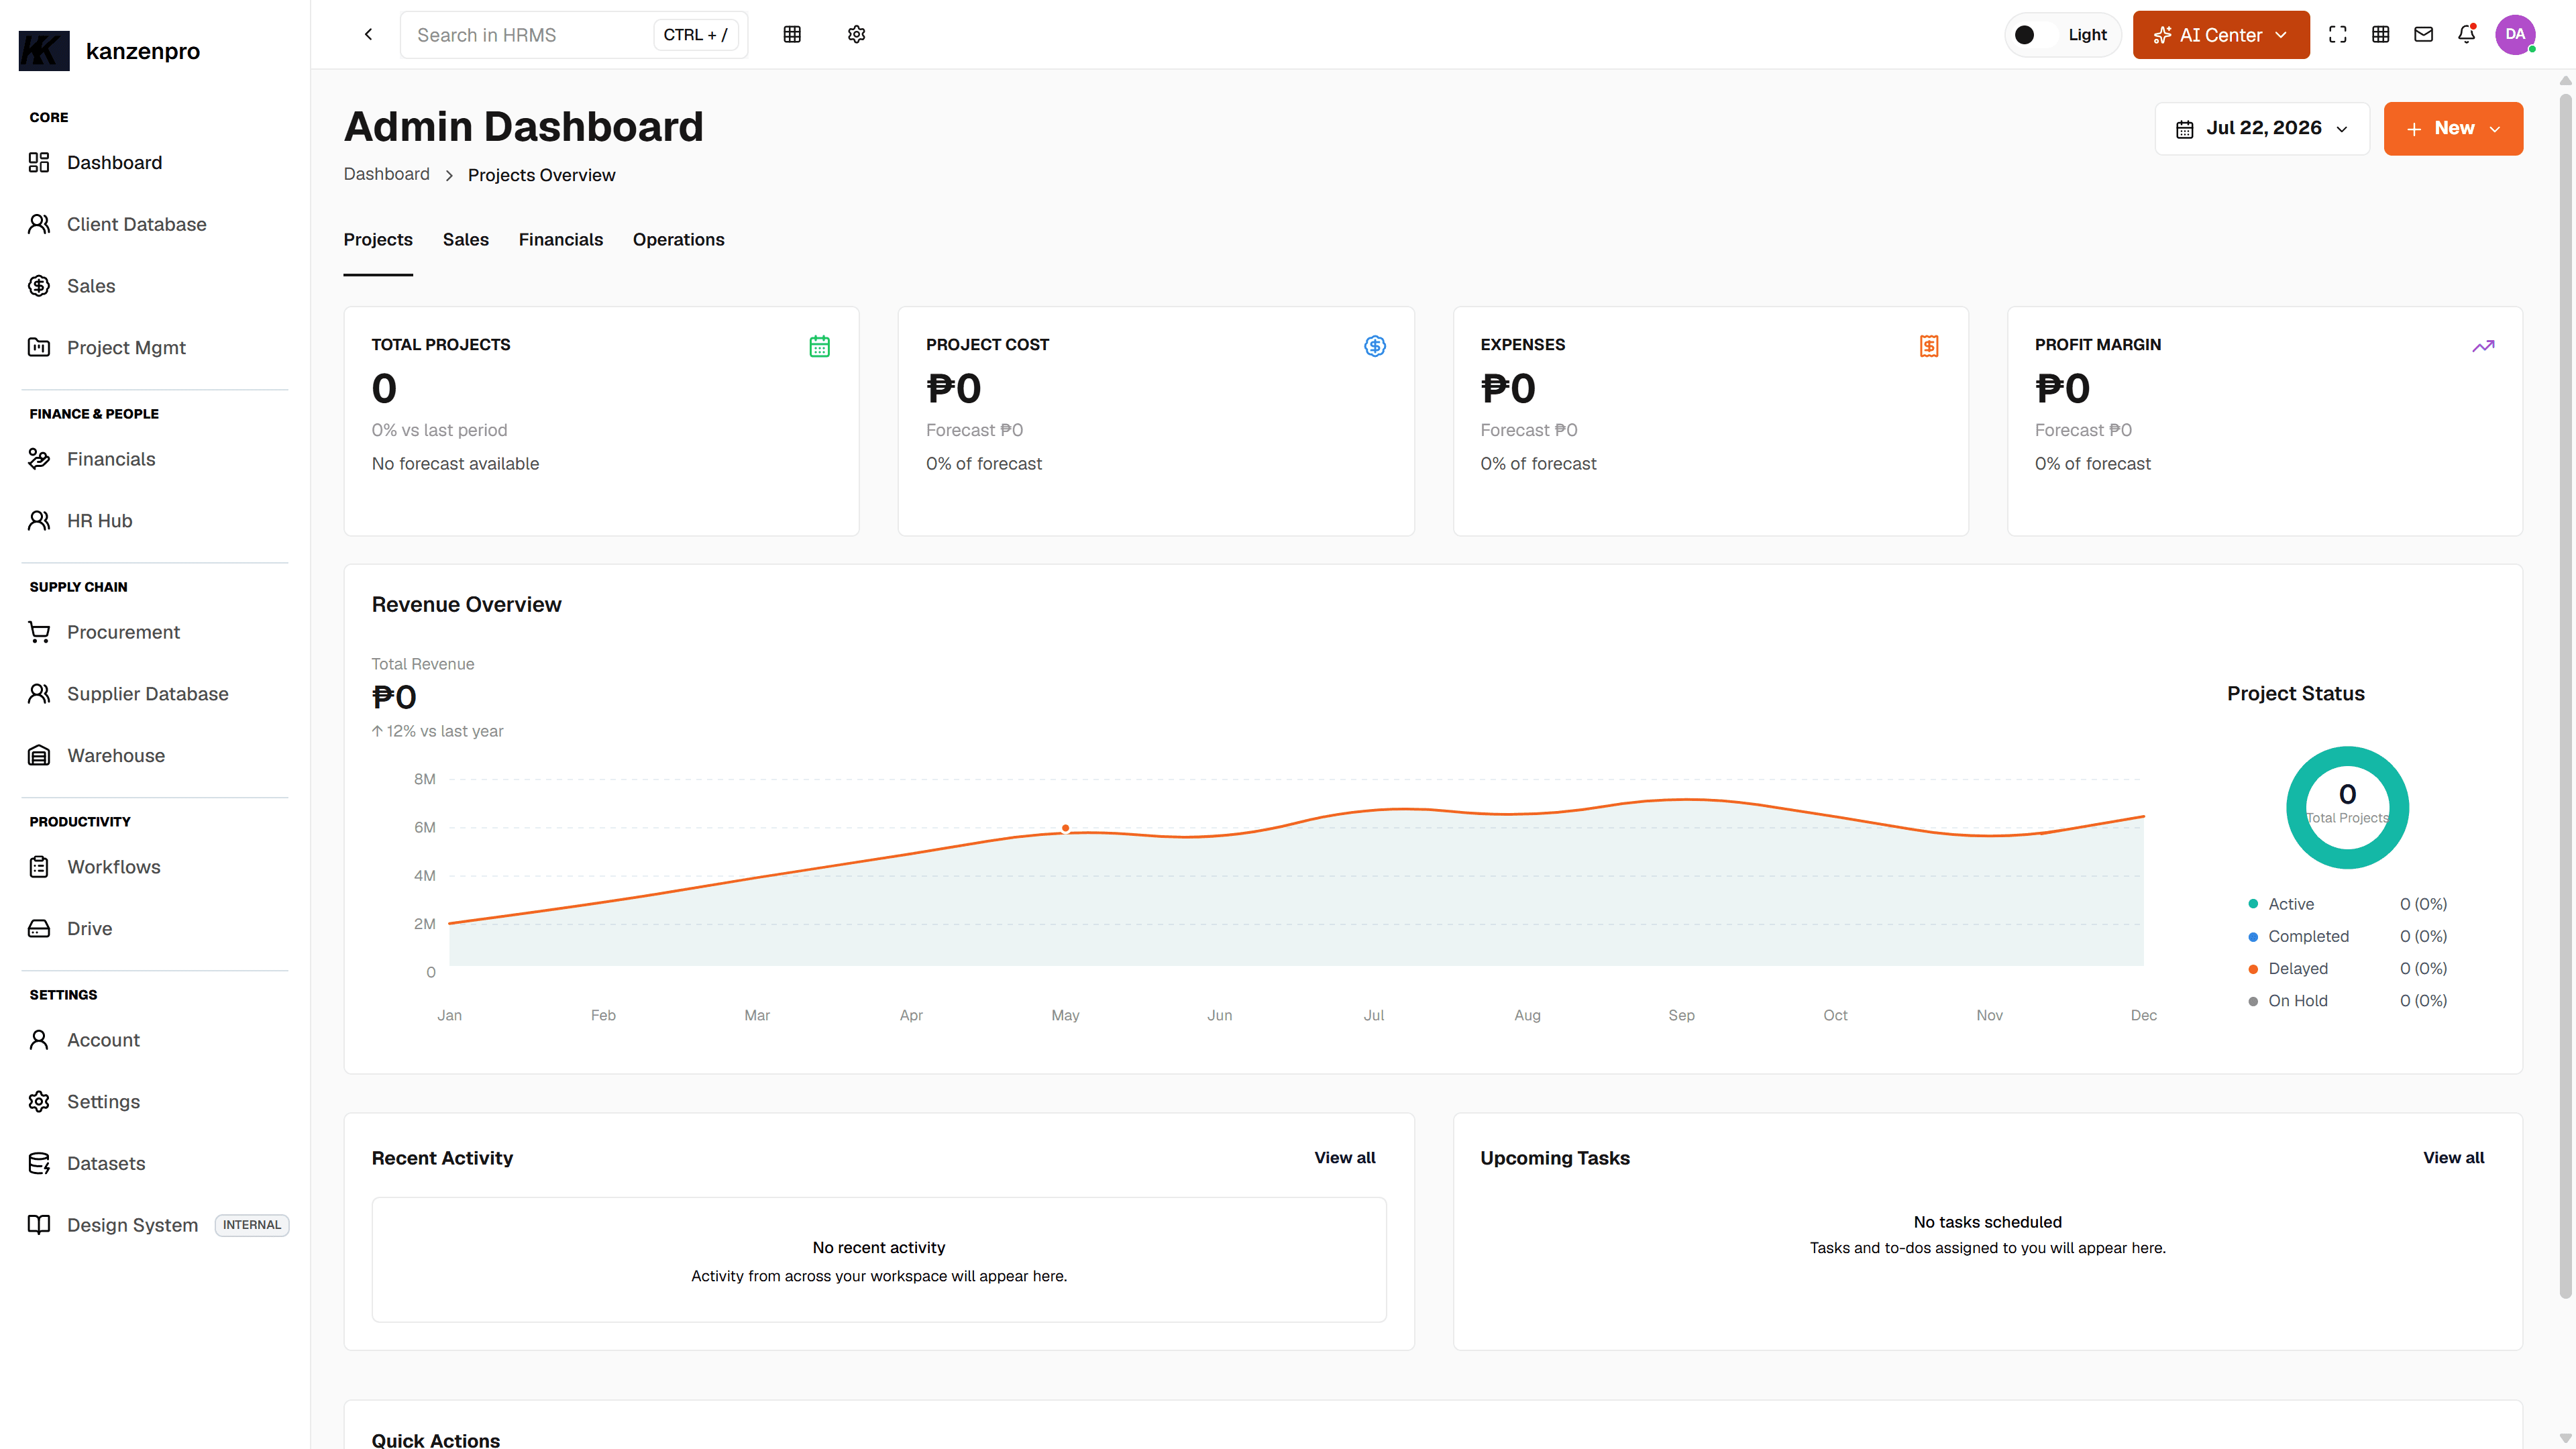Collapse the sidebar with back arrow

(x=368, y=34)
